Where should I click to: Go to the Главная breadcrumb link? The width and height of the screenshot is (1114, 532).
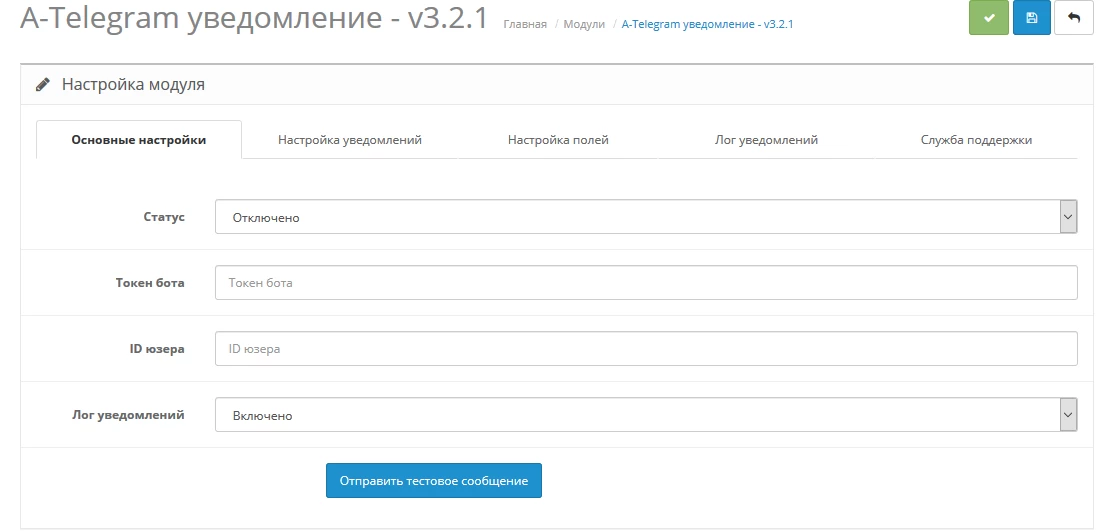click(x=525, y=24)
